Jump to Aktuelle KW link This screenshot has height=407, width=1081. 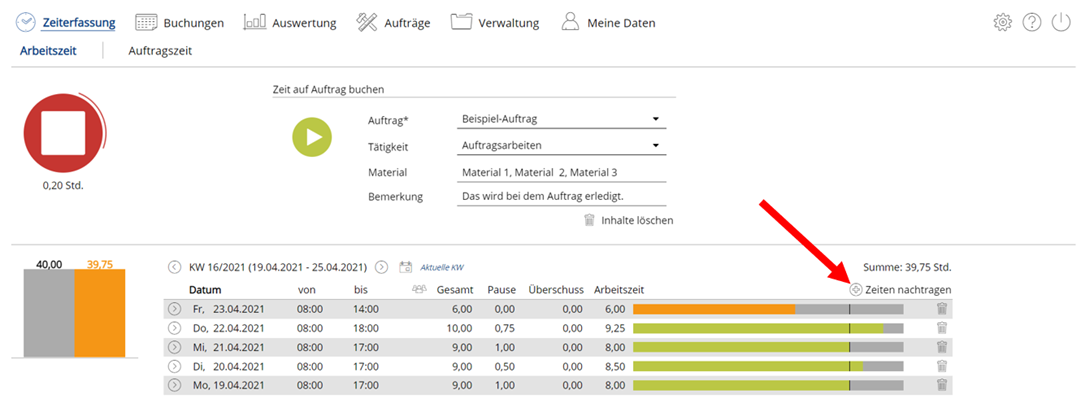(x=445, y=267)
